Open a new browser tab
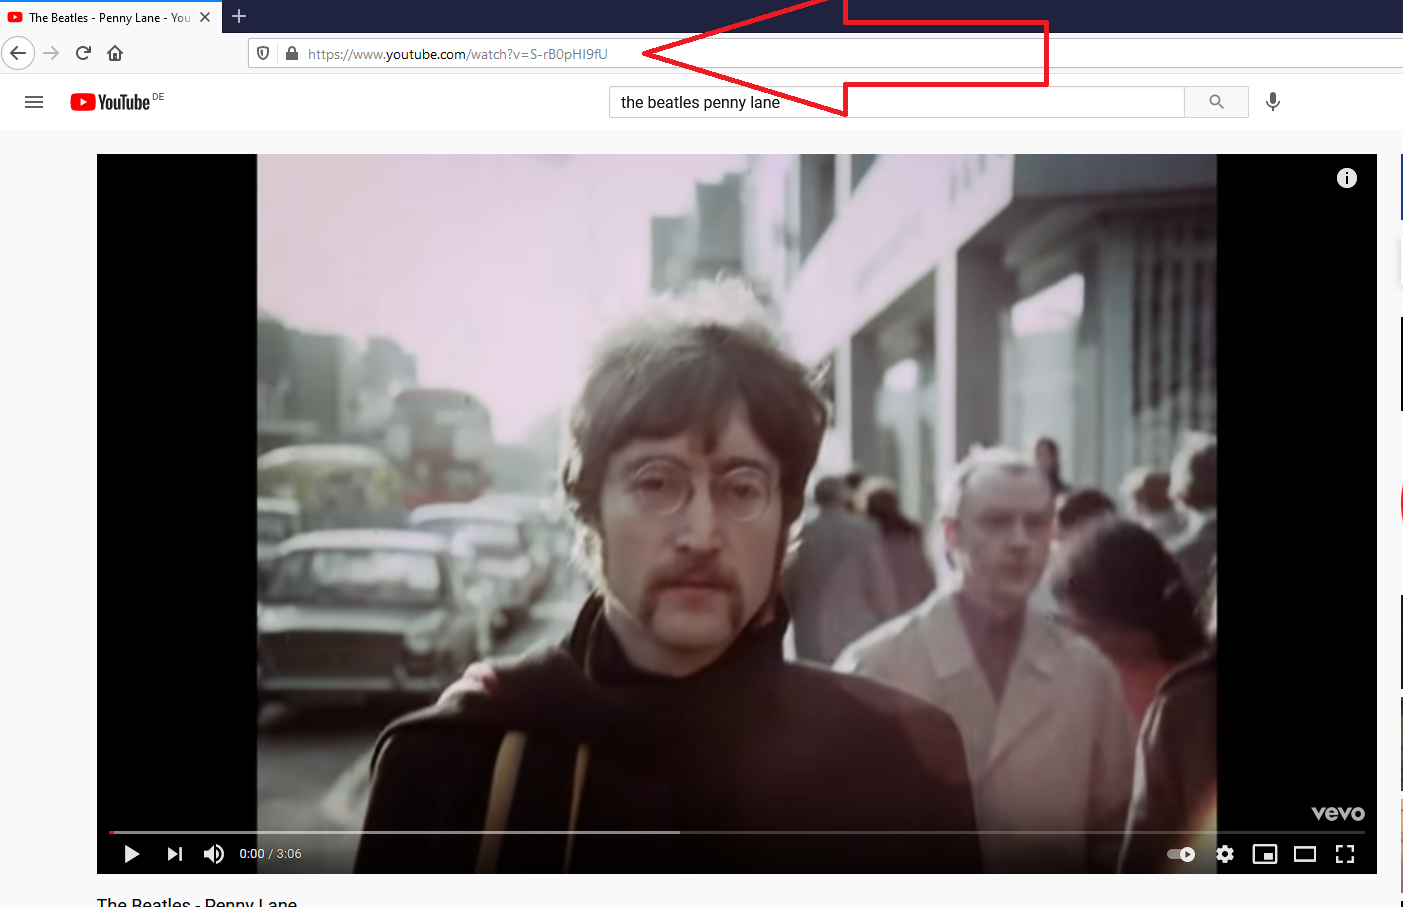The image size is (1403, 907). pyautogui.click(x=239, y=16)
